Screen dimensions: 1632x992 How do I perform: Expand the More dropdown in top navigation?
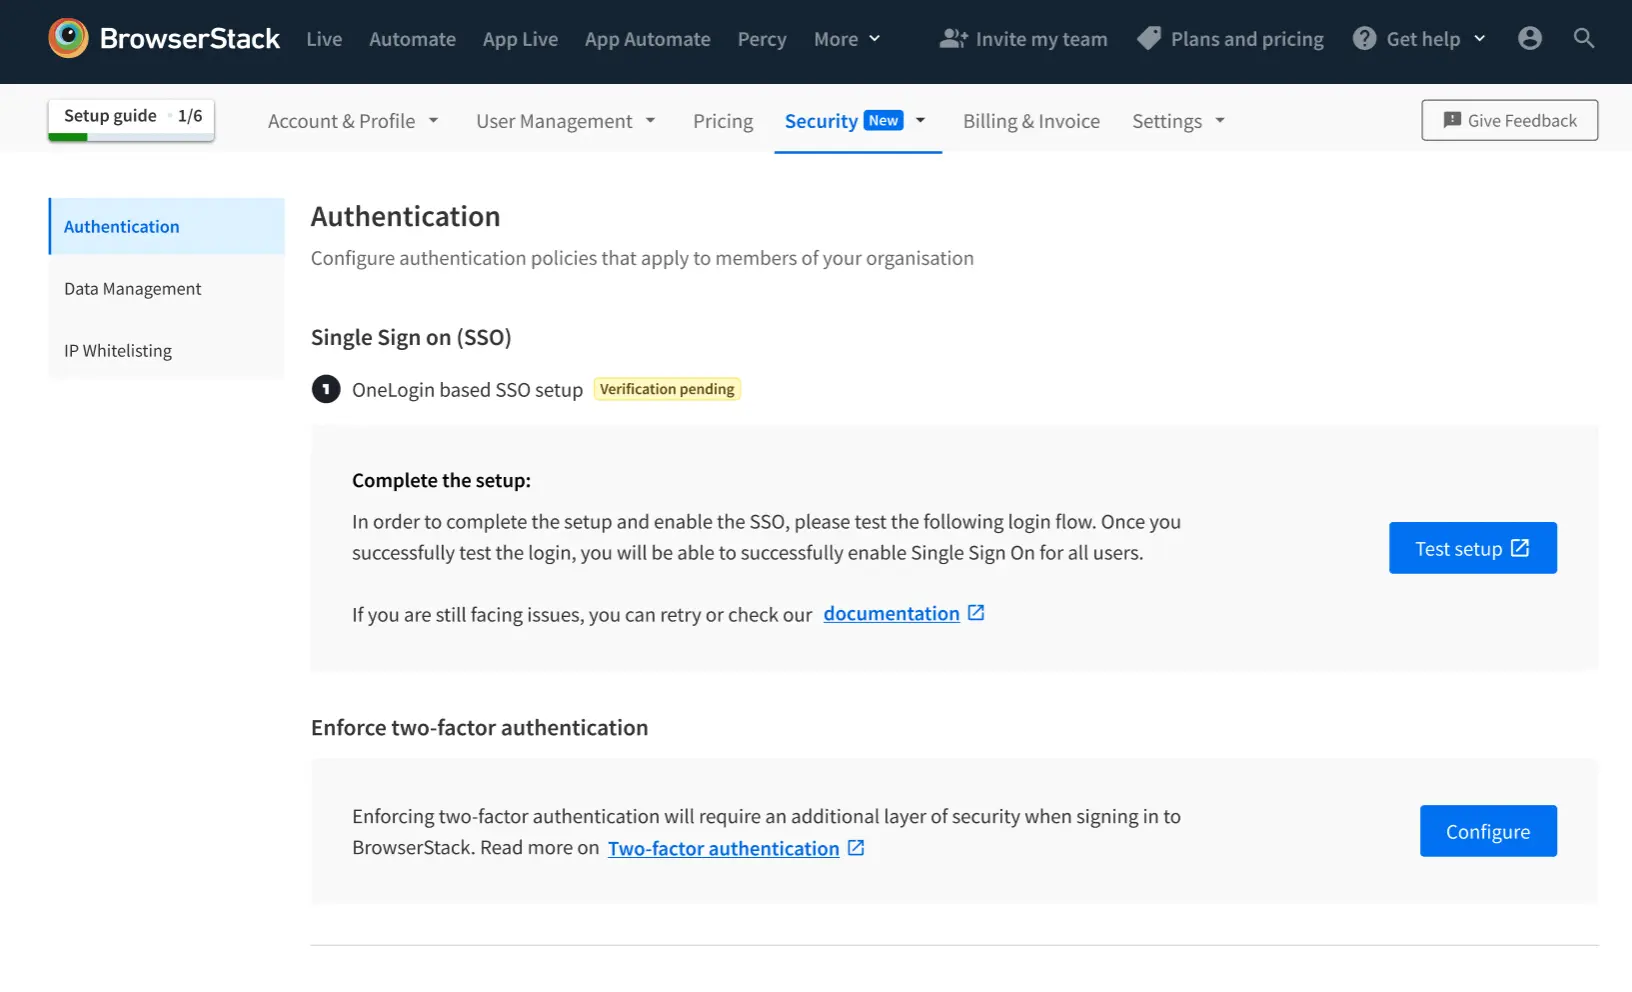pos(847,39)
